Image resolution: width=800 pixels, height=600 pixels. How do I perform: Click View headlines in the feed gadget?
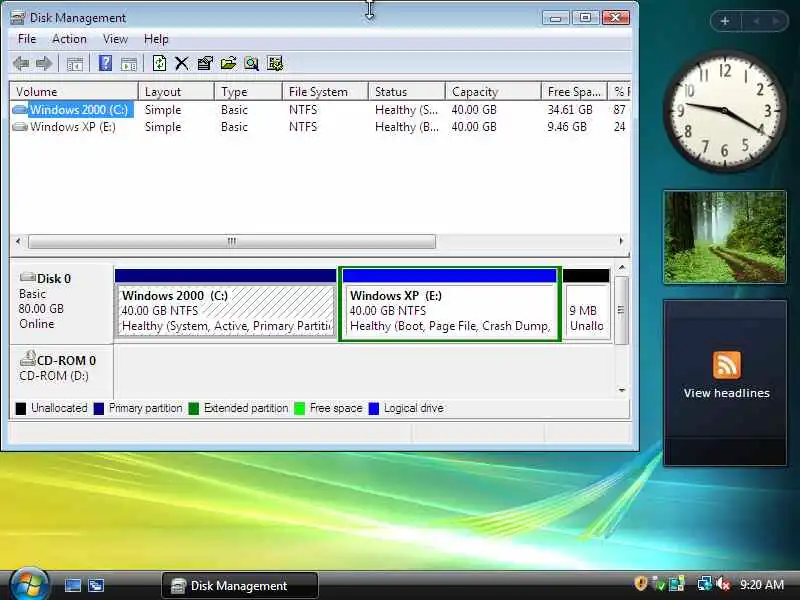point(727,393)
